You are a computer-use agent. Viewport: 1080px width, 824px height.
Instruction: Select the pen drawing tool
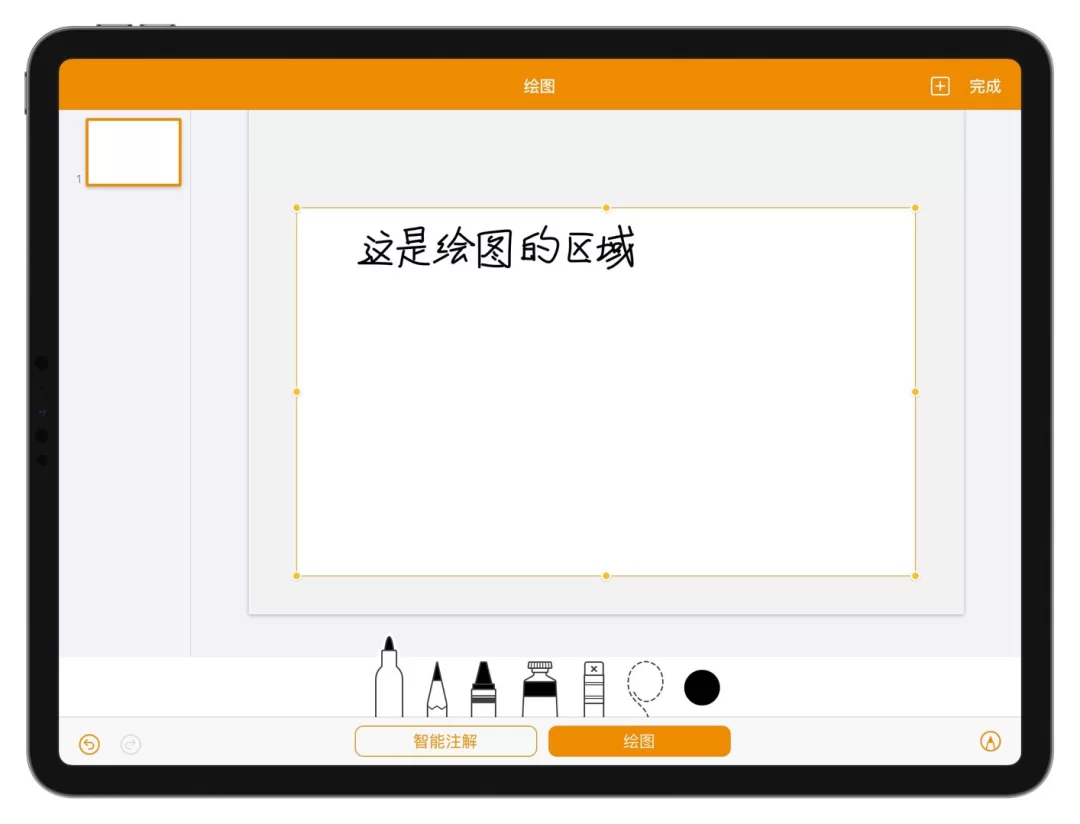point(389,680)
